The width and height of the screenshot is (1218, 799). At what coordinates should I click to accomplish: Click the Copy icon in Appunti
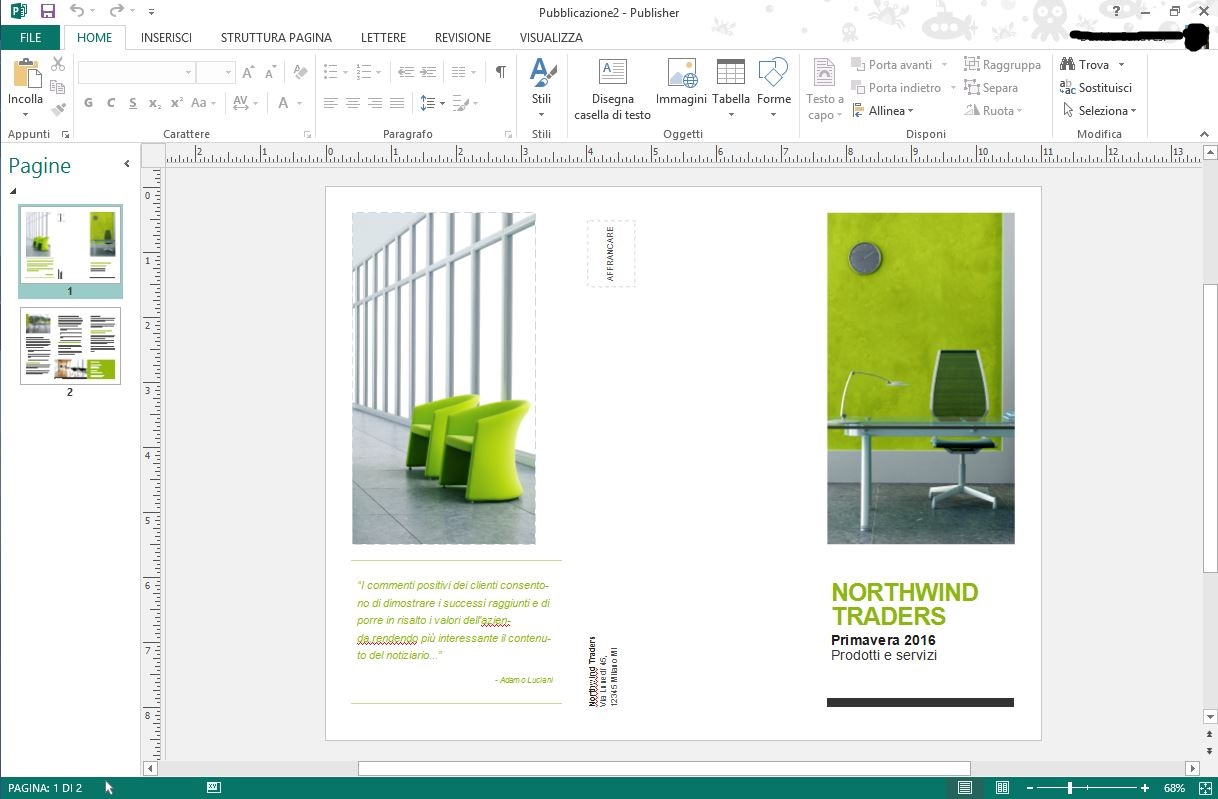pos(58,87)
